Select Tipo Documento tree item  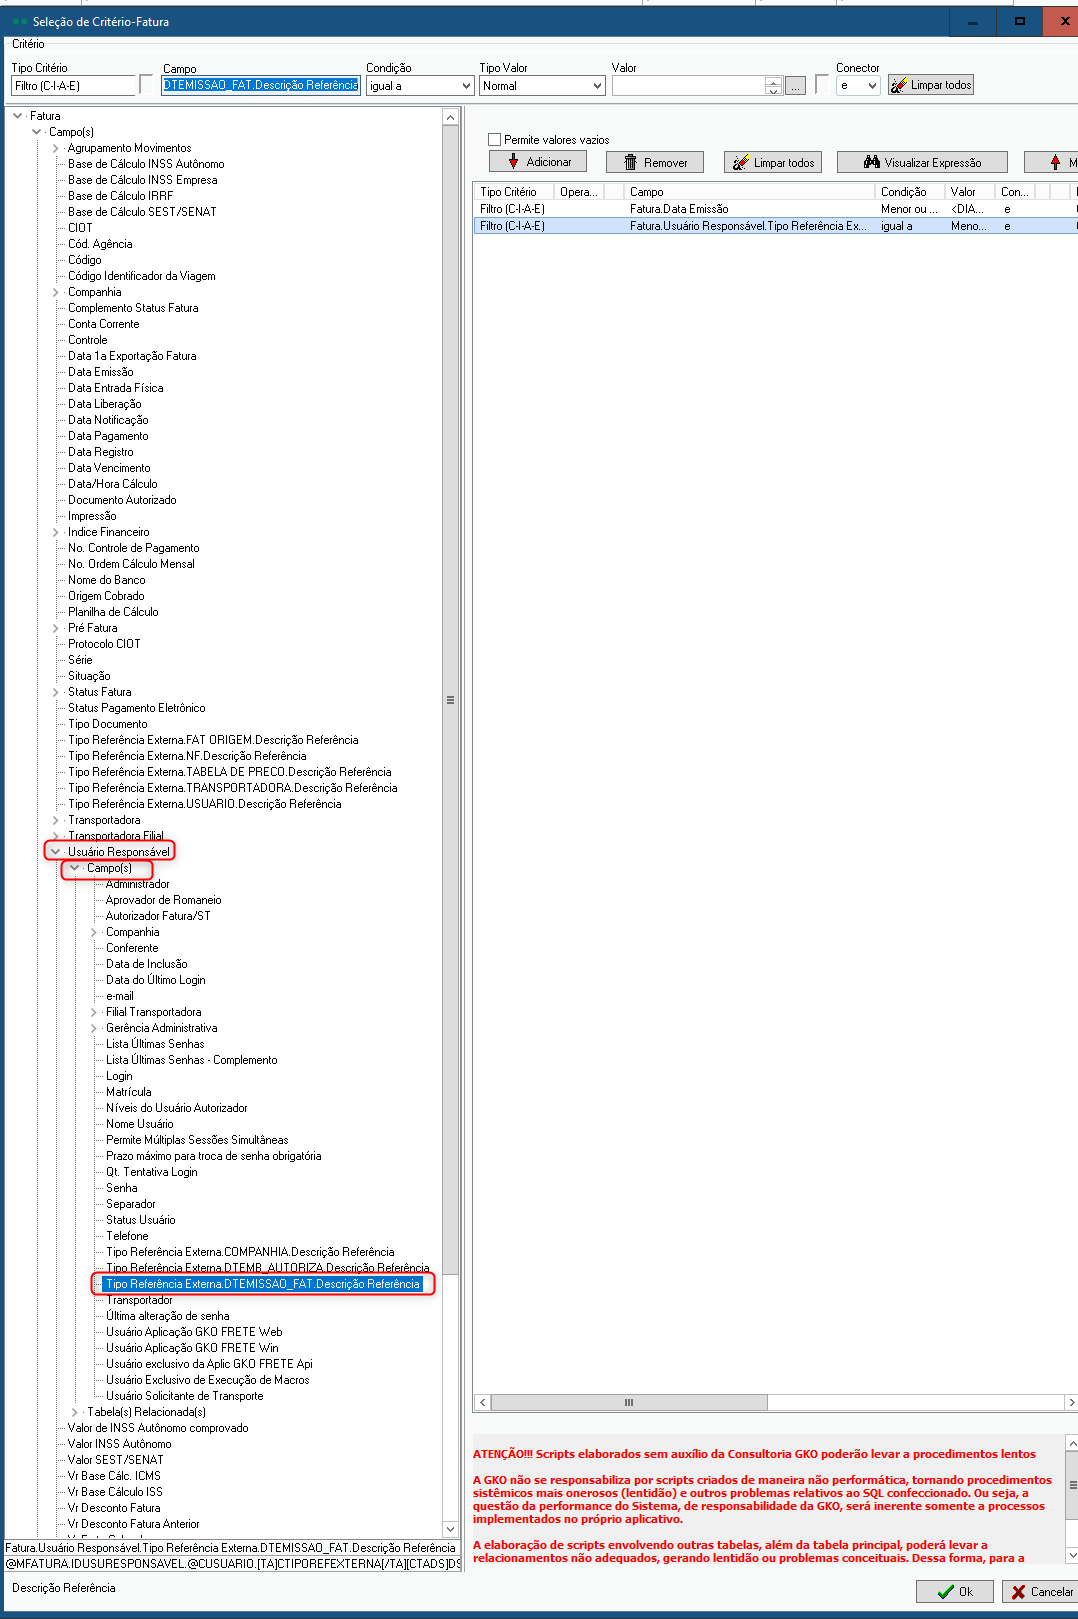(x=107, y=724)
